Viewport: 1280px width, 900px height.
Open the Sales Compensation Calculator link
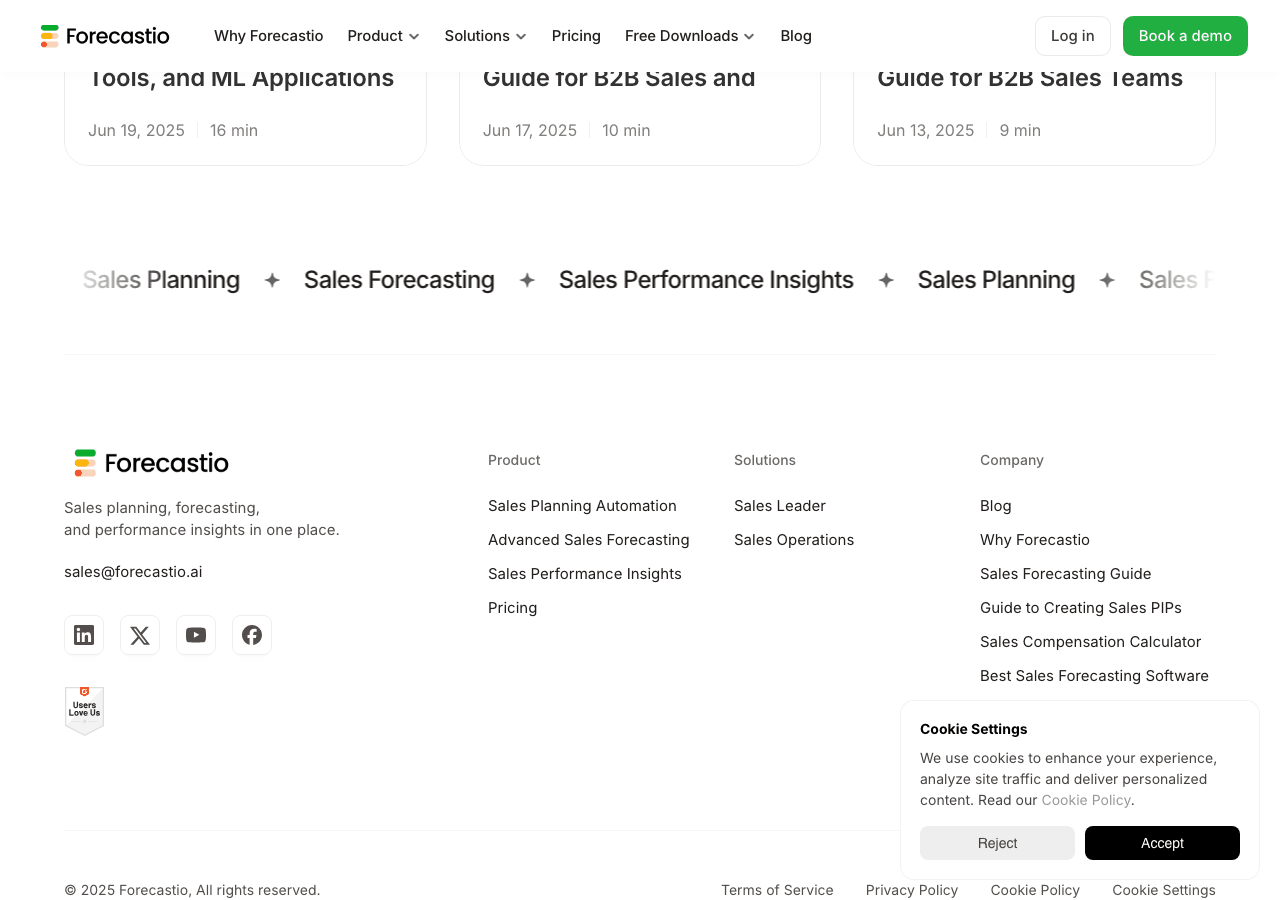point(1091,642)
